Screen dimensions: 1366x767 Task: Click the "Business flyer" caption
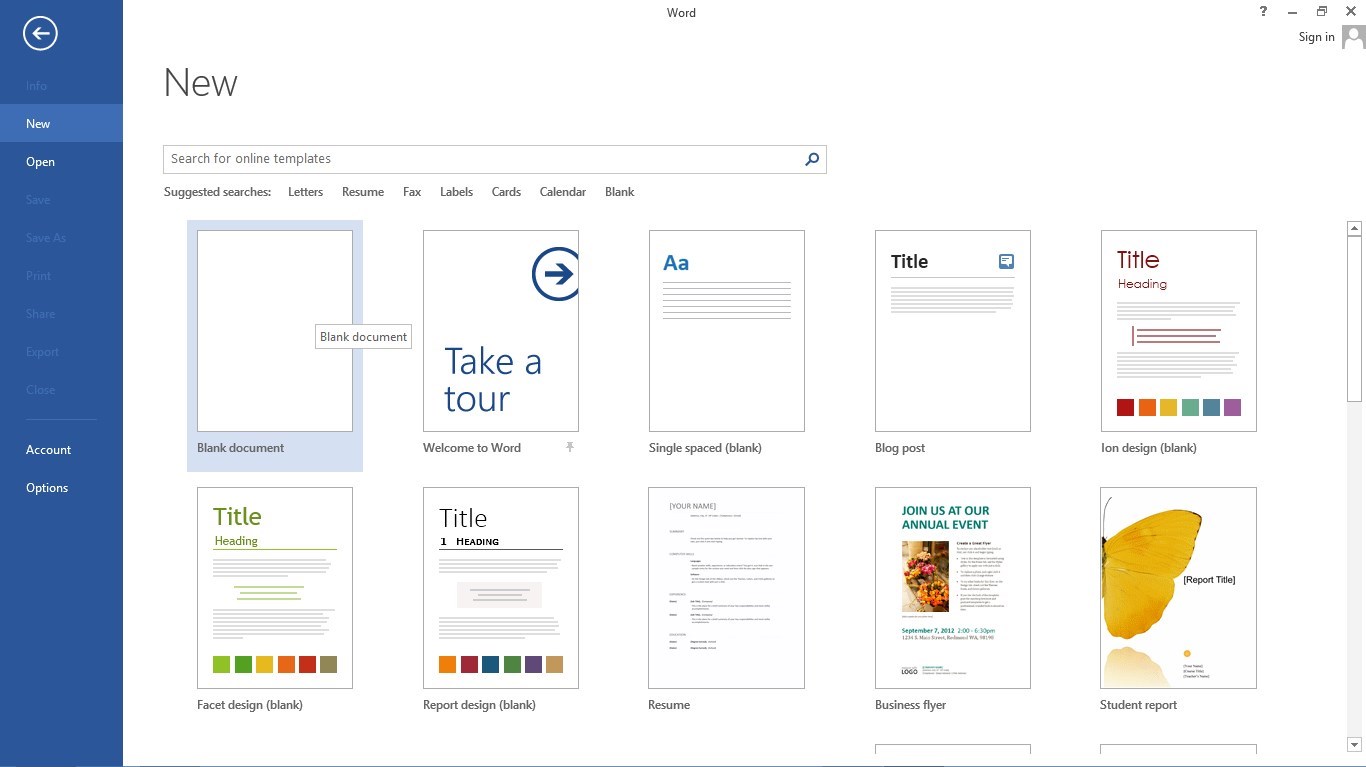[x=911, y=705]
